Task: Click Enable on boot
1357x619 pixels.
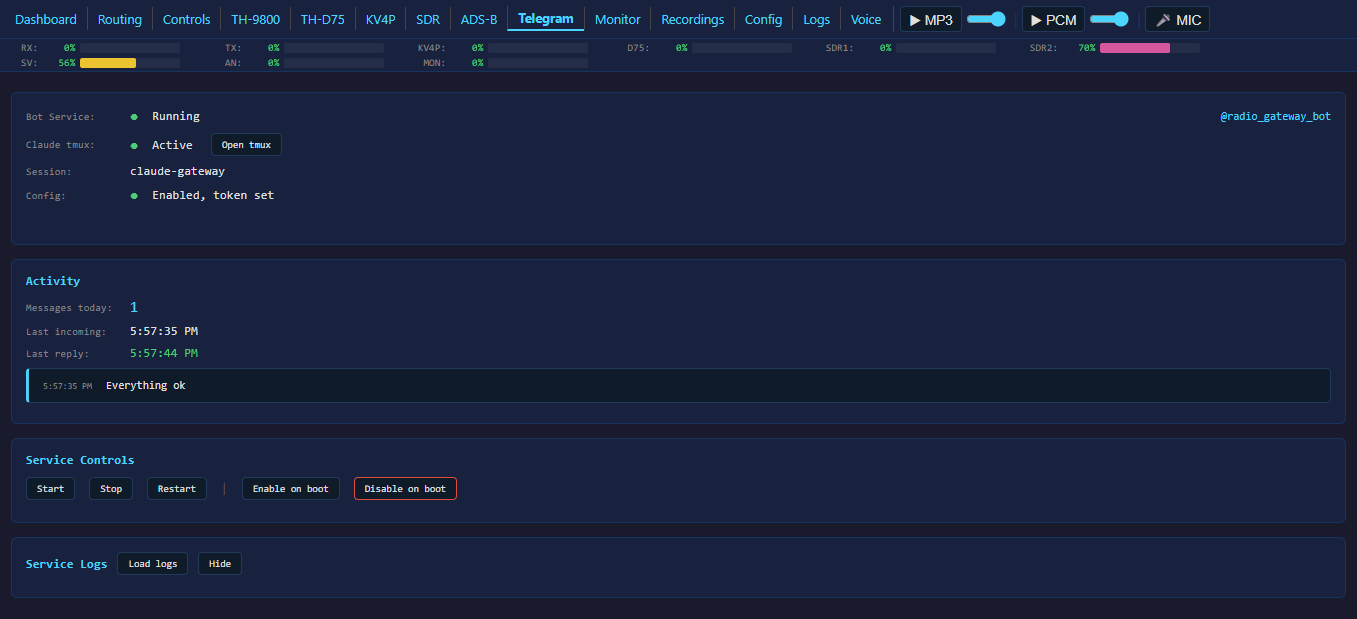Action: click(291, 489)
